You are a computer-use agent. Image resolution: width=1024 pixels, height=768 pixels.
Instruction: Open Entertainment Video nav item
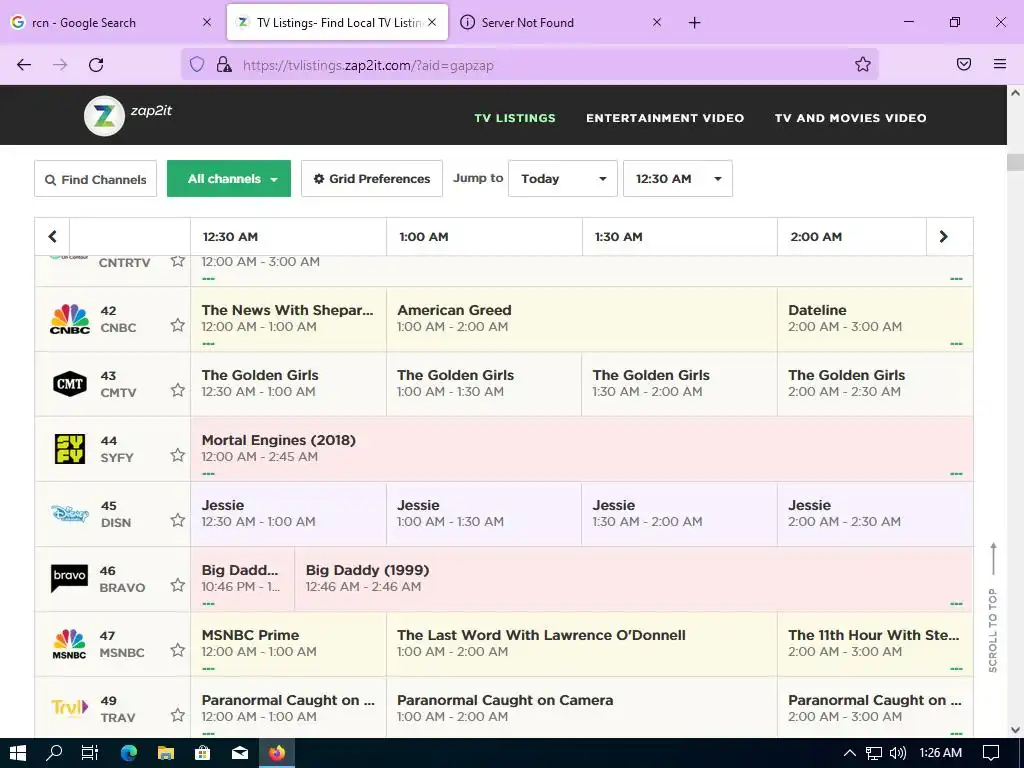click(x=665, y=118)
